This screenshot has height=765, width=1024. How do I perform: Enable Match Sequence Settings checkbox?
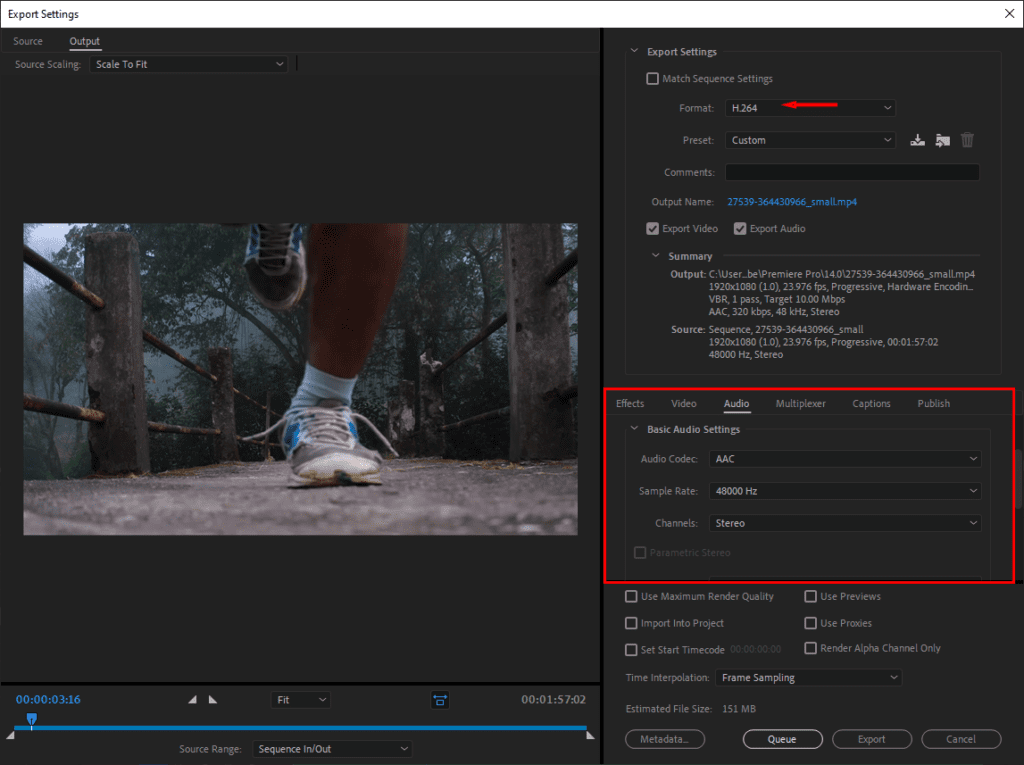(652, 78)
